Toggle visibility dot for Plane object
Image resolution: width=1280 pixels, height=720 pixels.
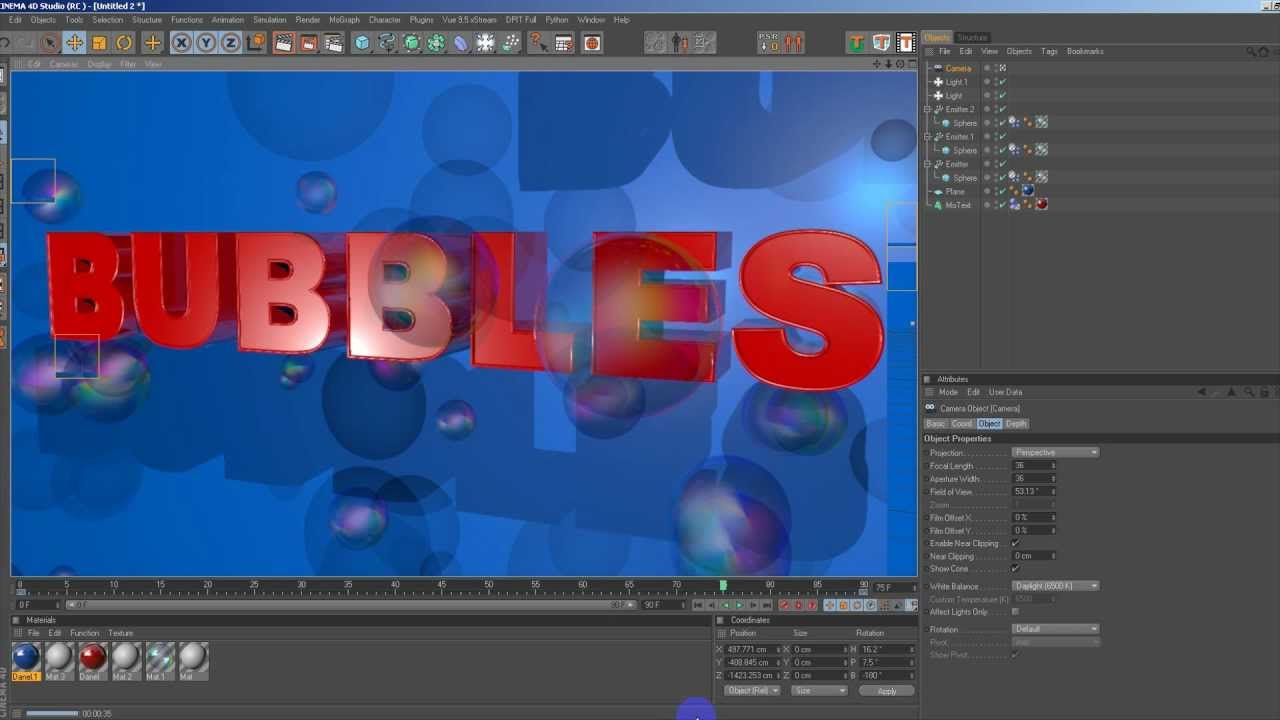point(987,190)
